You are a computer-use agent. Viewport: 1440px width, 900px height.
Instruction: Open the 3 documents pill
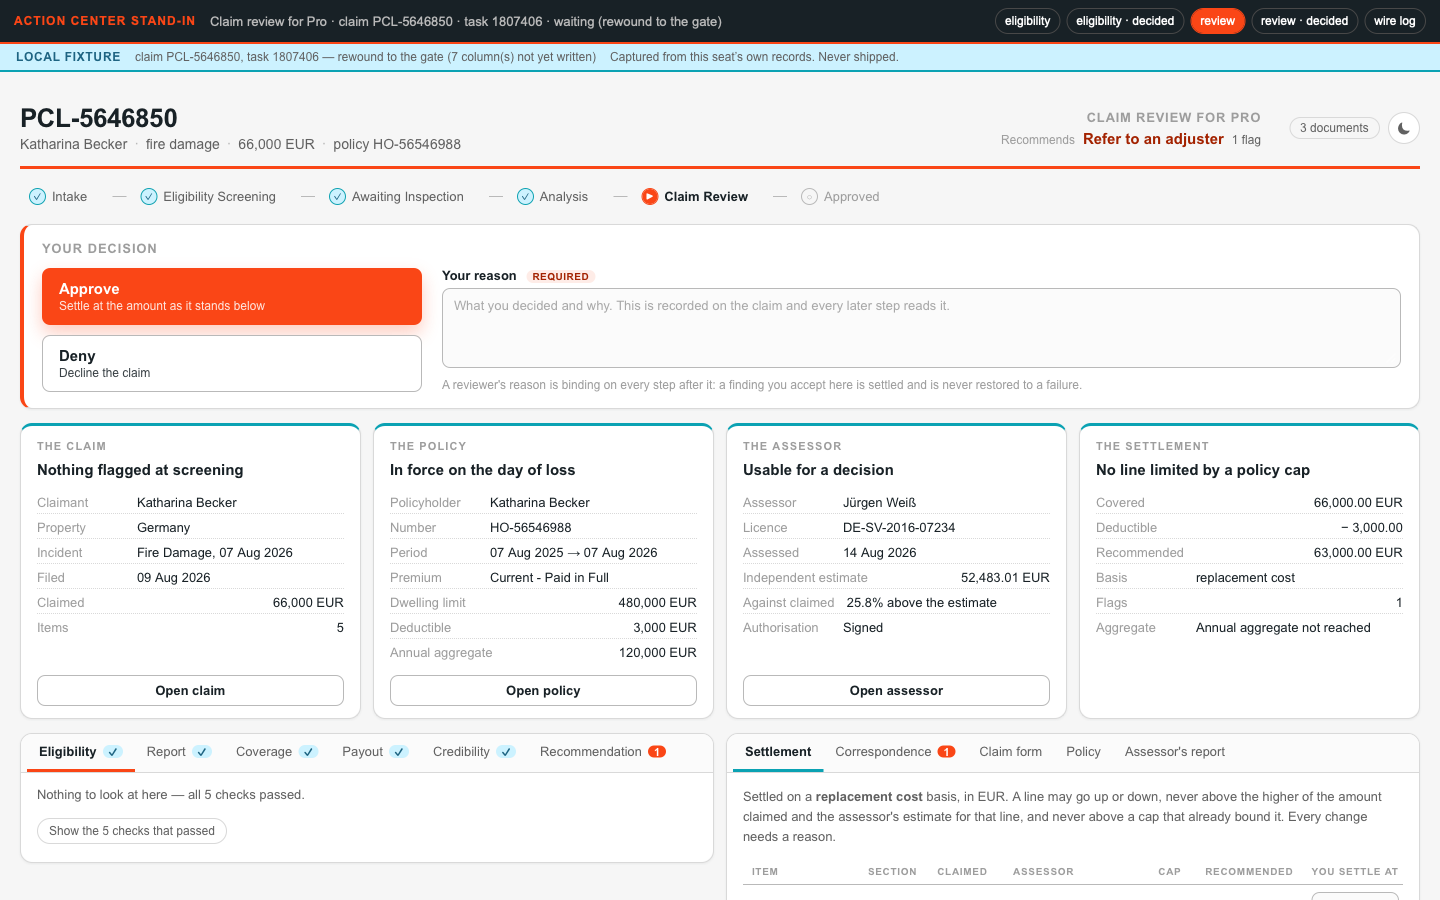[x=1334, y=128]
